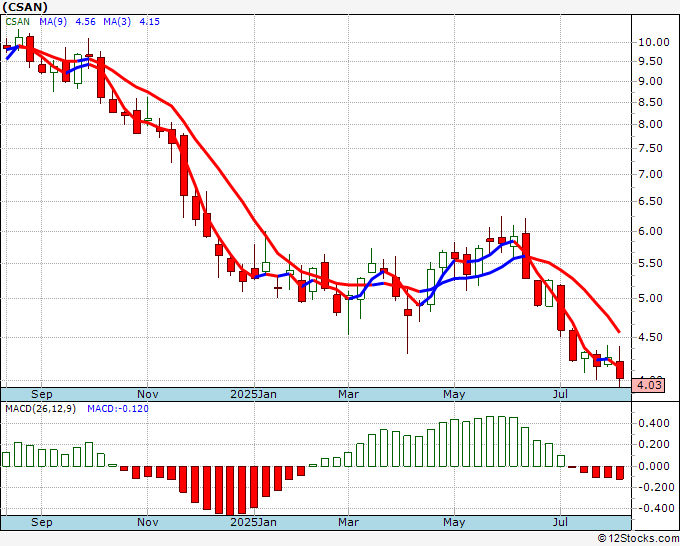Click the Sep label on MACD axis

pyautogui.click(x=42, y=522)
